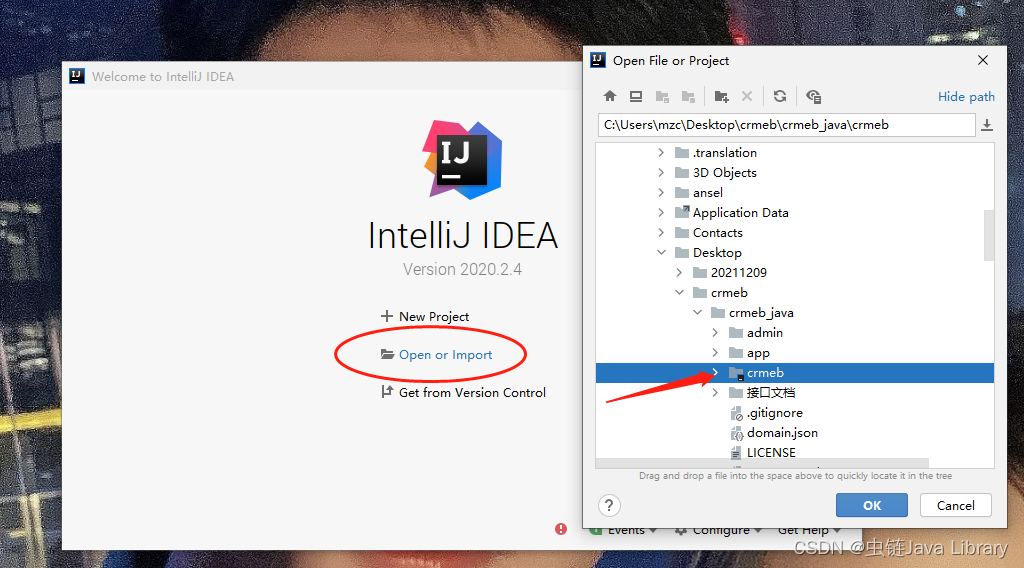Click the red error notification icon

coord(561,529)
